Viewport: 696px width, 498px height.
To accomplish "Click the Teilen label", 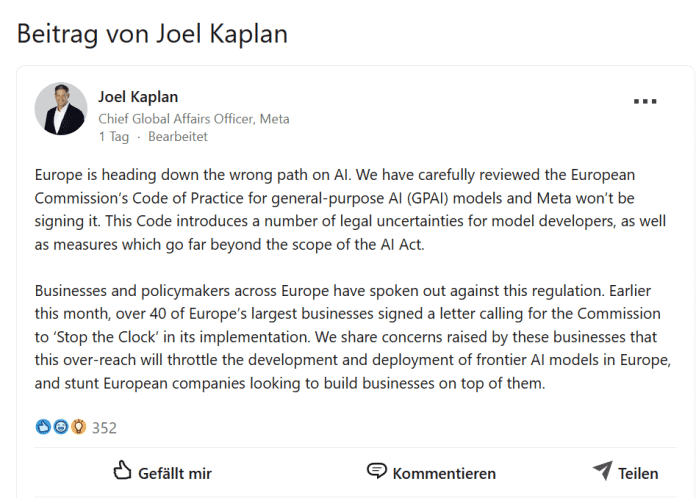I will click(x=638, y=474).
